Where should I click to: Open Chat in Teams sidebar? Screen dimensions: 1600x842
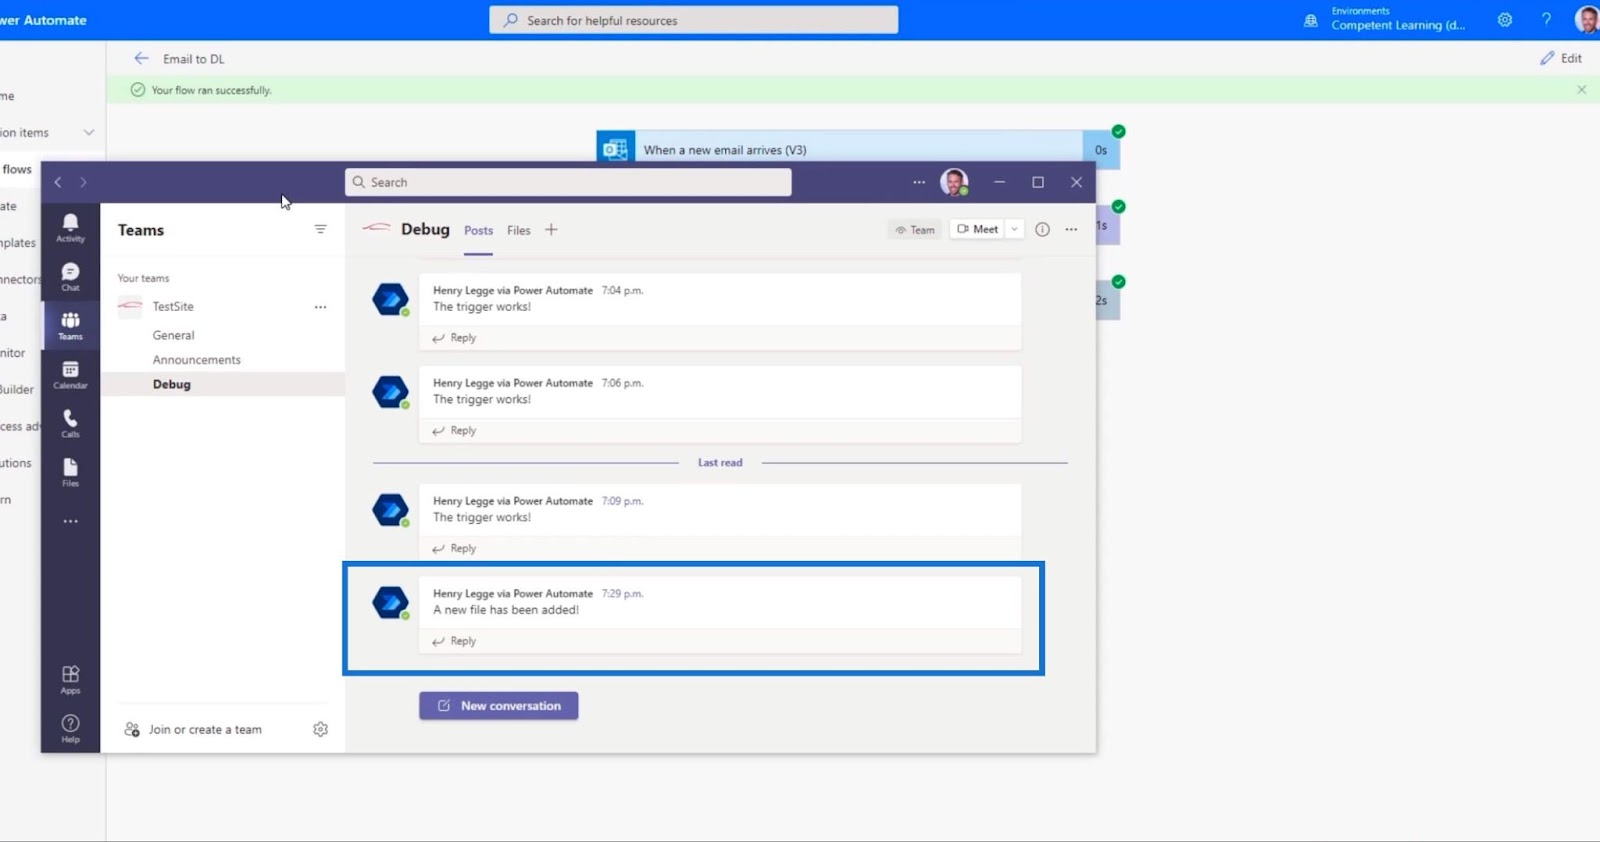click(x=70, y=277)
